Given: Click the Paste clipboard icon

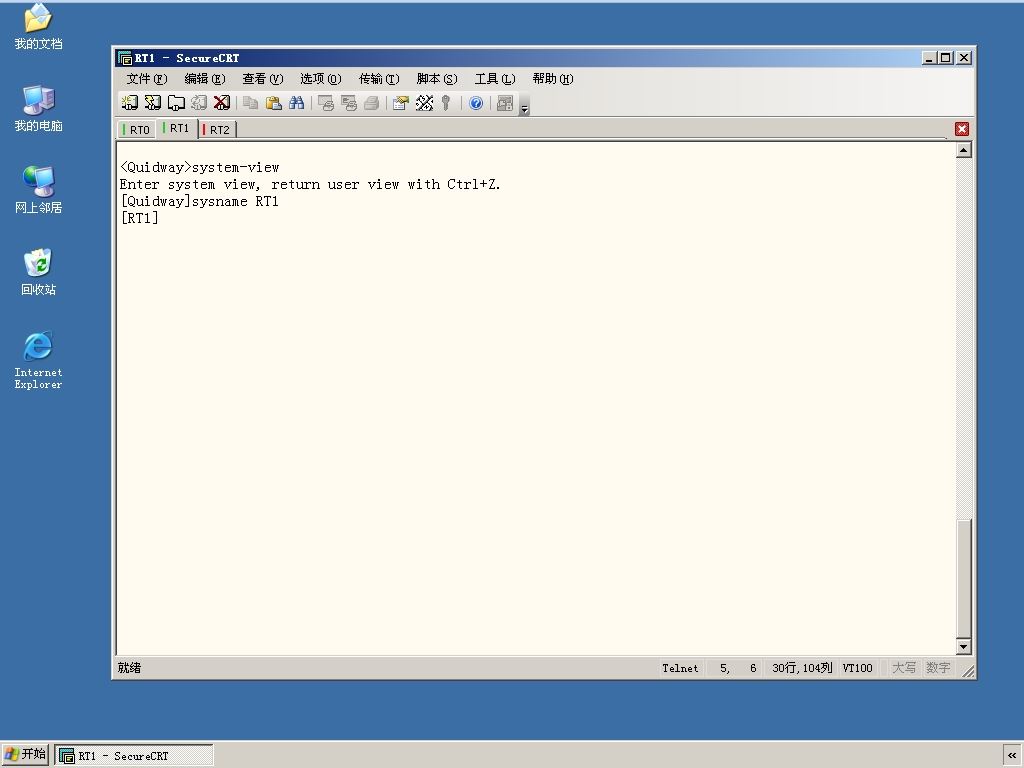Looking at the screenshot, I should point(274,103).
